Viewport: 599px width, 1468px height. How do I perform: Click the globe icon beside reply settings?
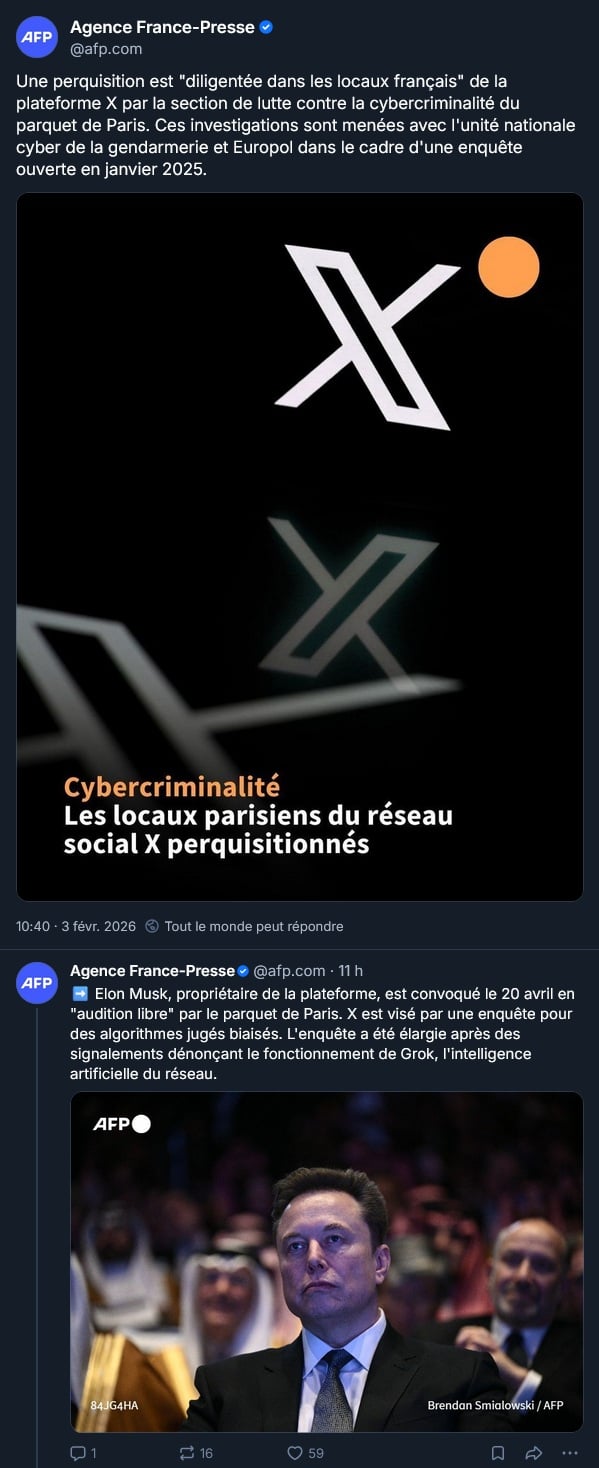click(x=152, y=926)
